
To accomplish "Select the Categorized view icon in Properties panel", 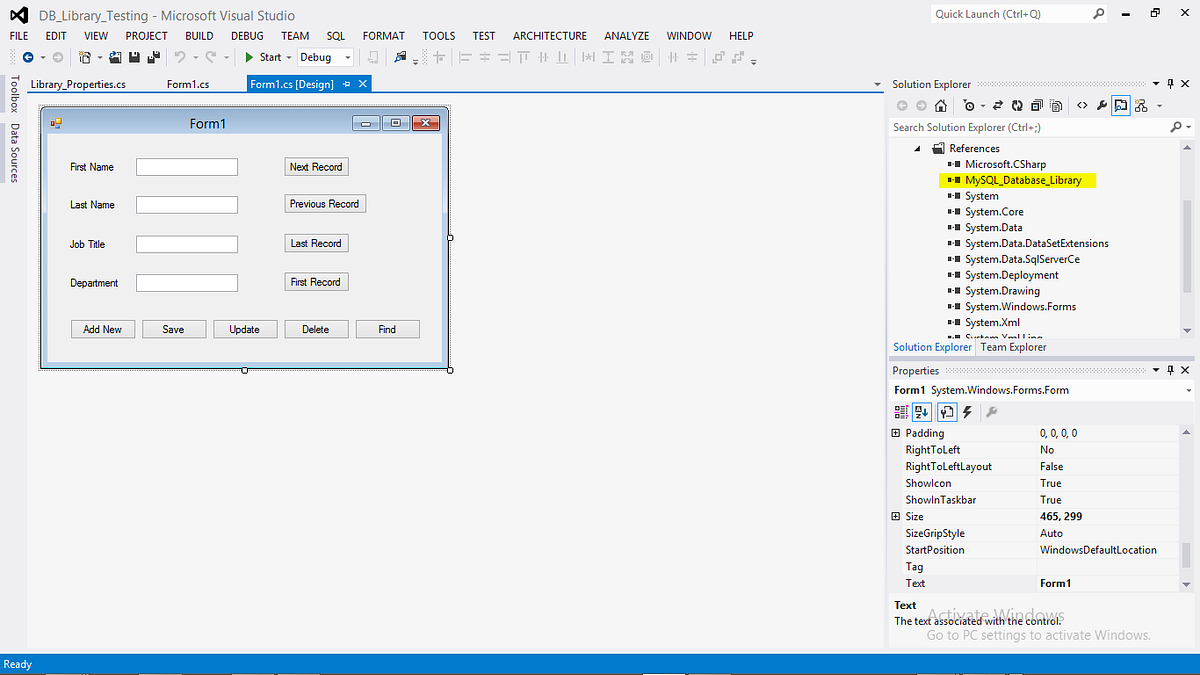I will [x=901, y=411].
